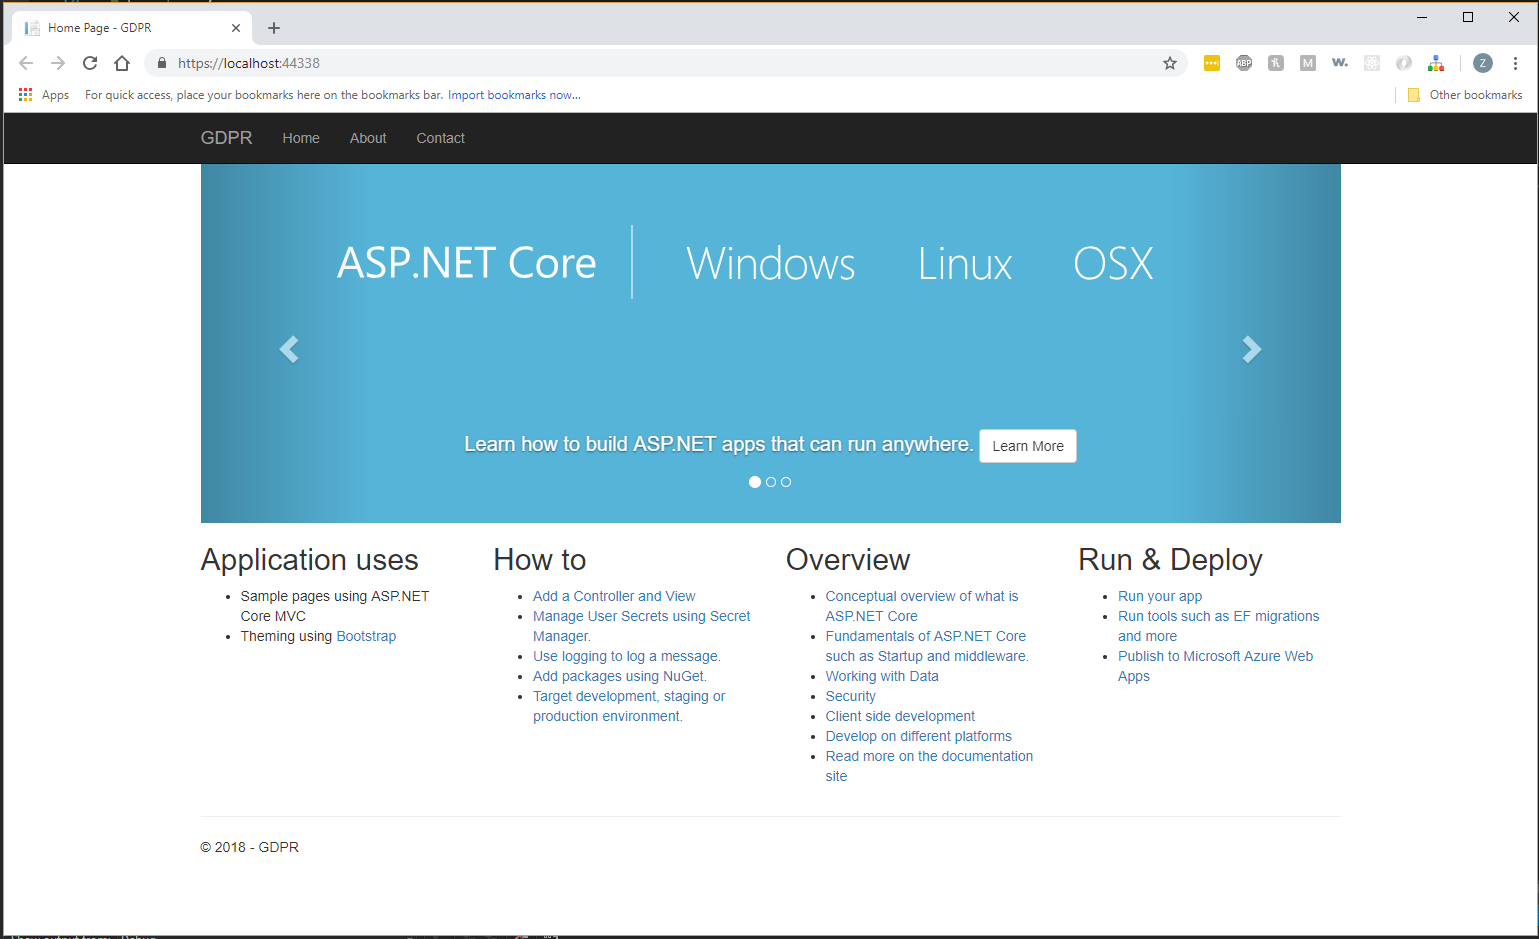Click the Import bookmarks now link
The height and width of the screenshot is (939, 1539).
click(x=514, y=95)
